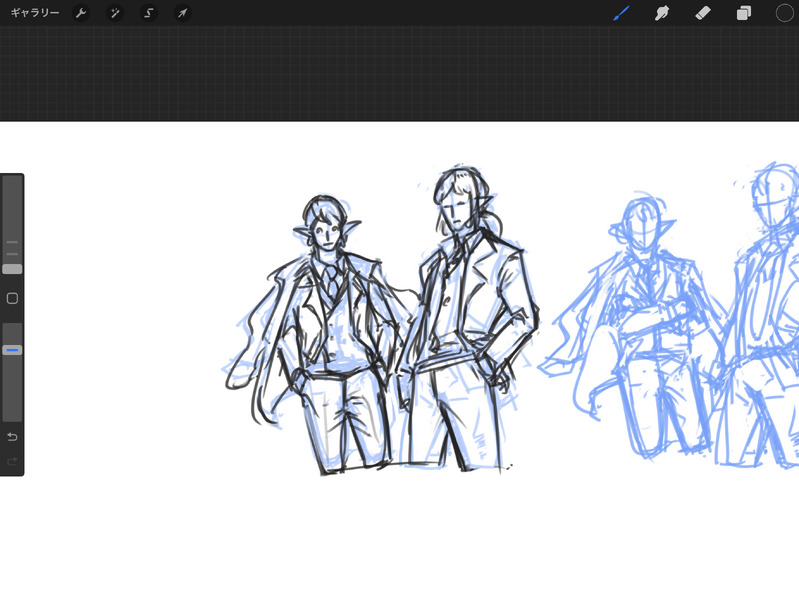Select the Brush tool
799x599 pixels.
[621, 13]
